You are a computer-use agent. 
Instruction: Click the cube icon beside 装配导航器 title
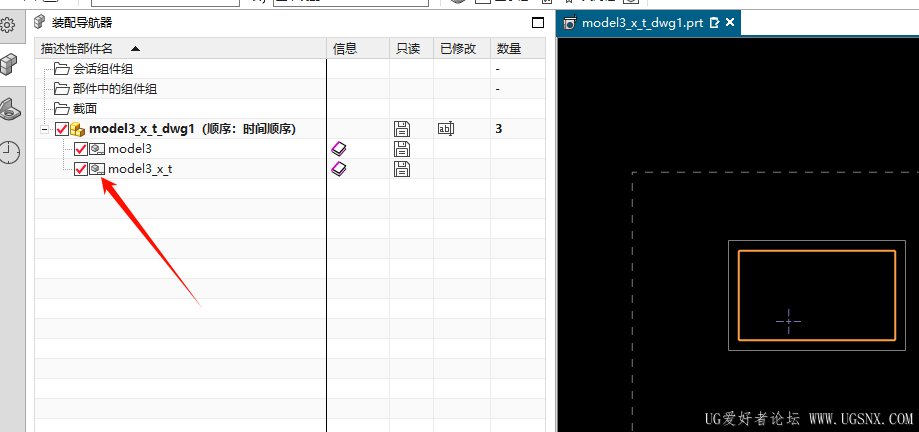pyautogui.click(x=40, y=23)
